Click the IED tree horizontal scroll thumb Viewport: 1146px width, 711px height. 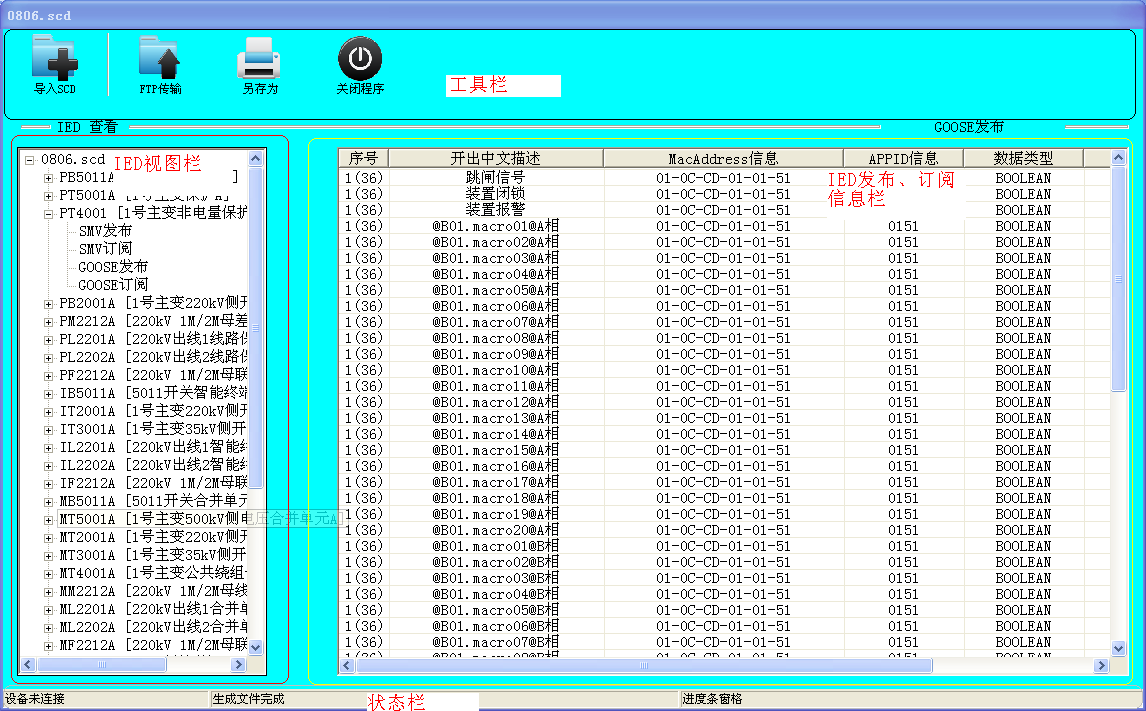click(102, 664)
